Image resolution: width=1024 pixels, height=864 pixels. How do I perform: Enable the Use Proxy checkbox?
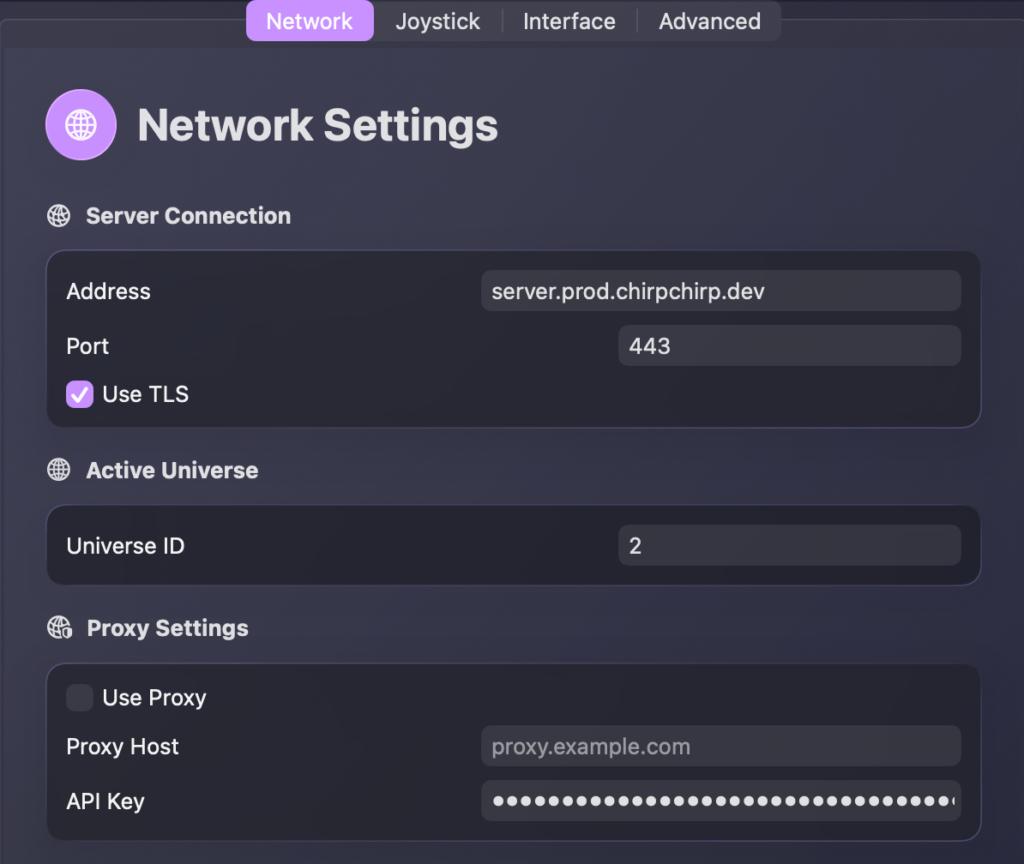point(80,698)
